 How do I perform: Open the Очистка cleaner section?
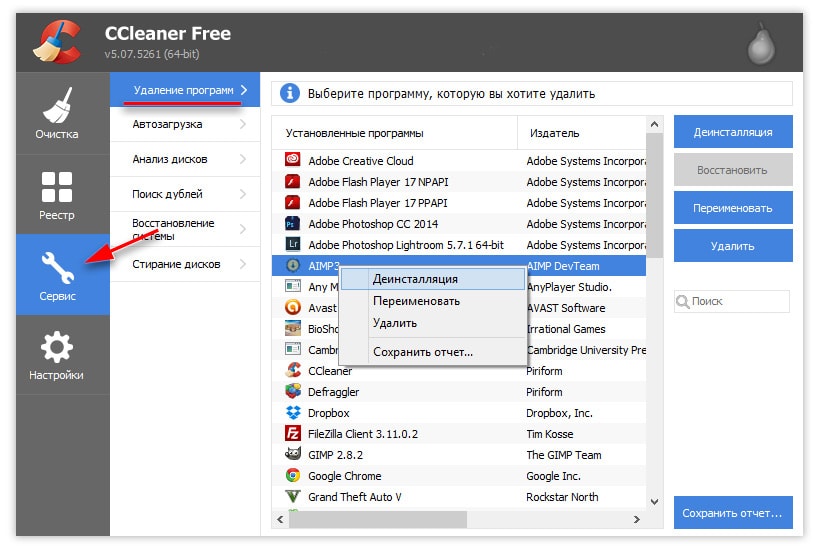pyautogui.click(x=62, y=112)
